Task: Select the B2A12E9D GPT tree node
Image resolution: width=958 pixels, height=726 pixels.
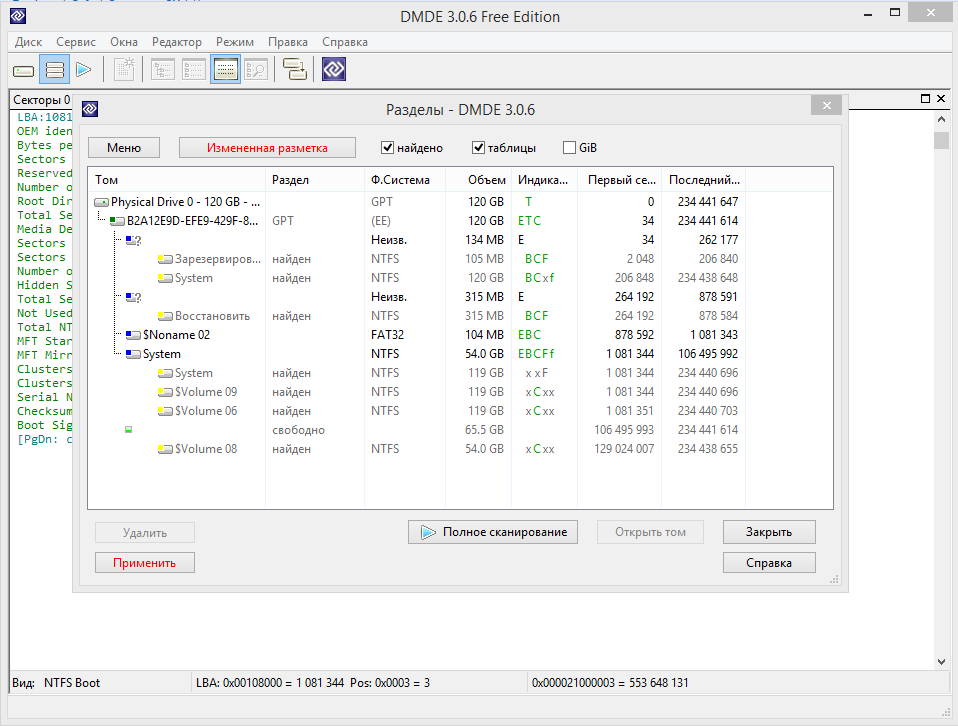Action: click(x=191, y=221)
